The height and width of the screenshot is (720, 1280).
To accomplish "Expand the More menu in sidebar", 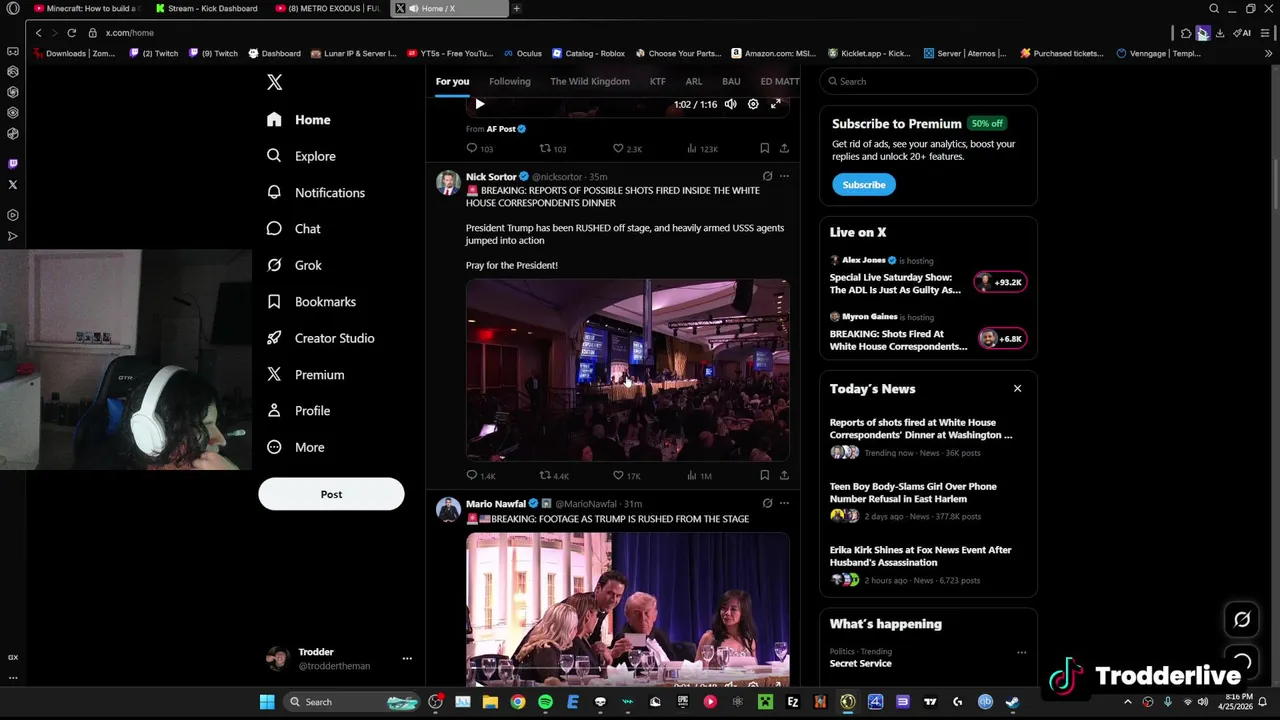I will [296, 447].
